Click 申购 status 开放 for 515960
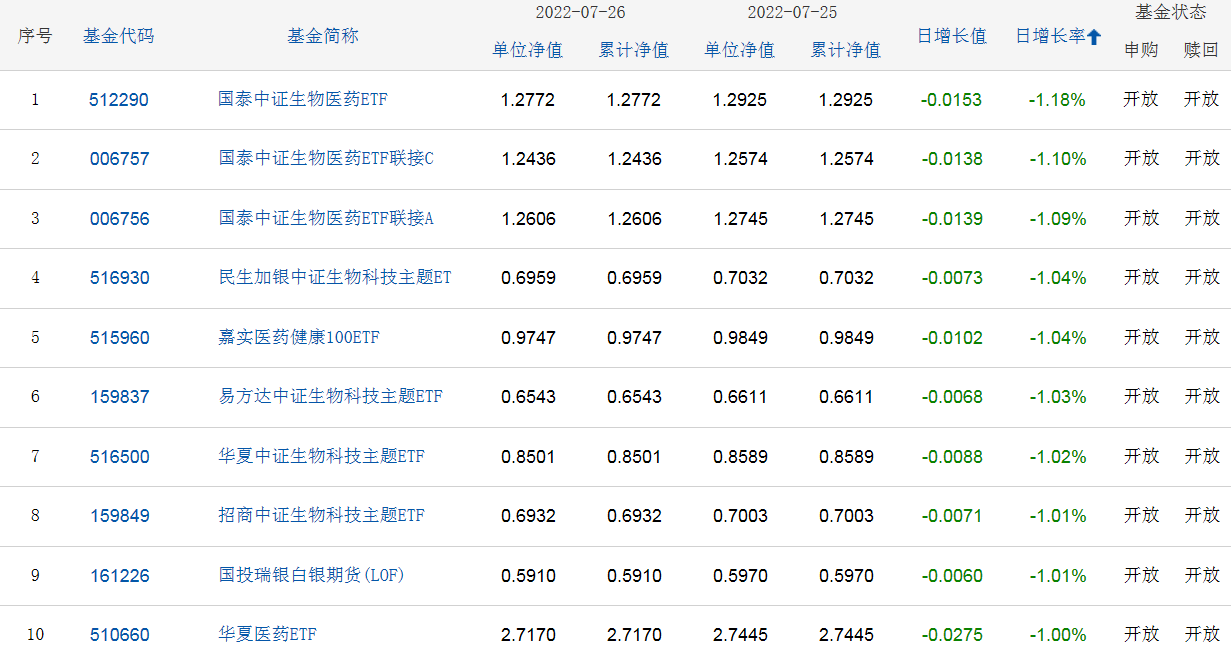Image resolution: width=1231 pixels, height=662 pixels. [x=1141, y=337]
